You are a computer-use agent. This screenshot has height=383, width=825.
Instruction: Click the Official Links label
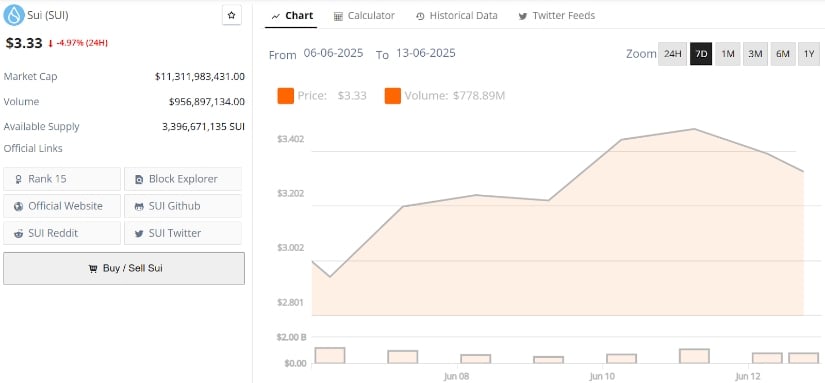tap(33, 149)
